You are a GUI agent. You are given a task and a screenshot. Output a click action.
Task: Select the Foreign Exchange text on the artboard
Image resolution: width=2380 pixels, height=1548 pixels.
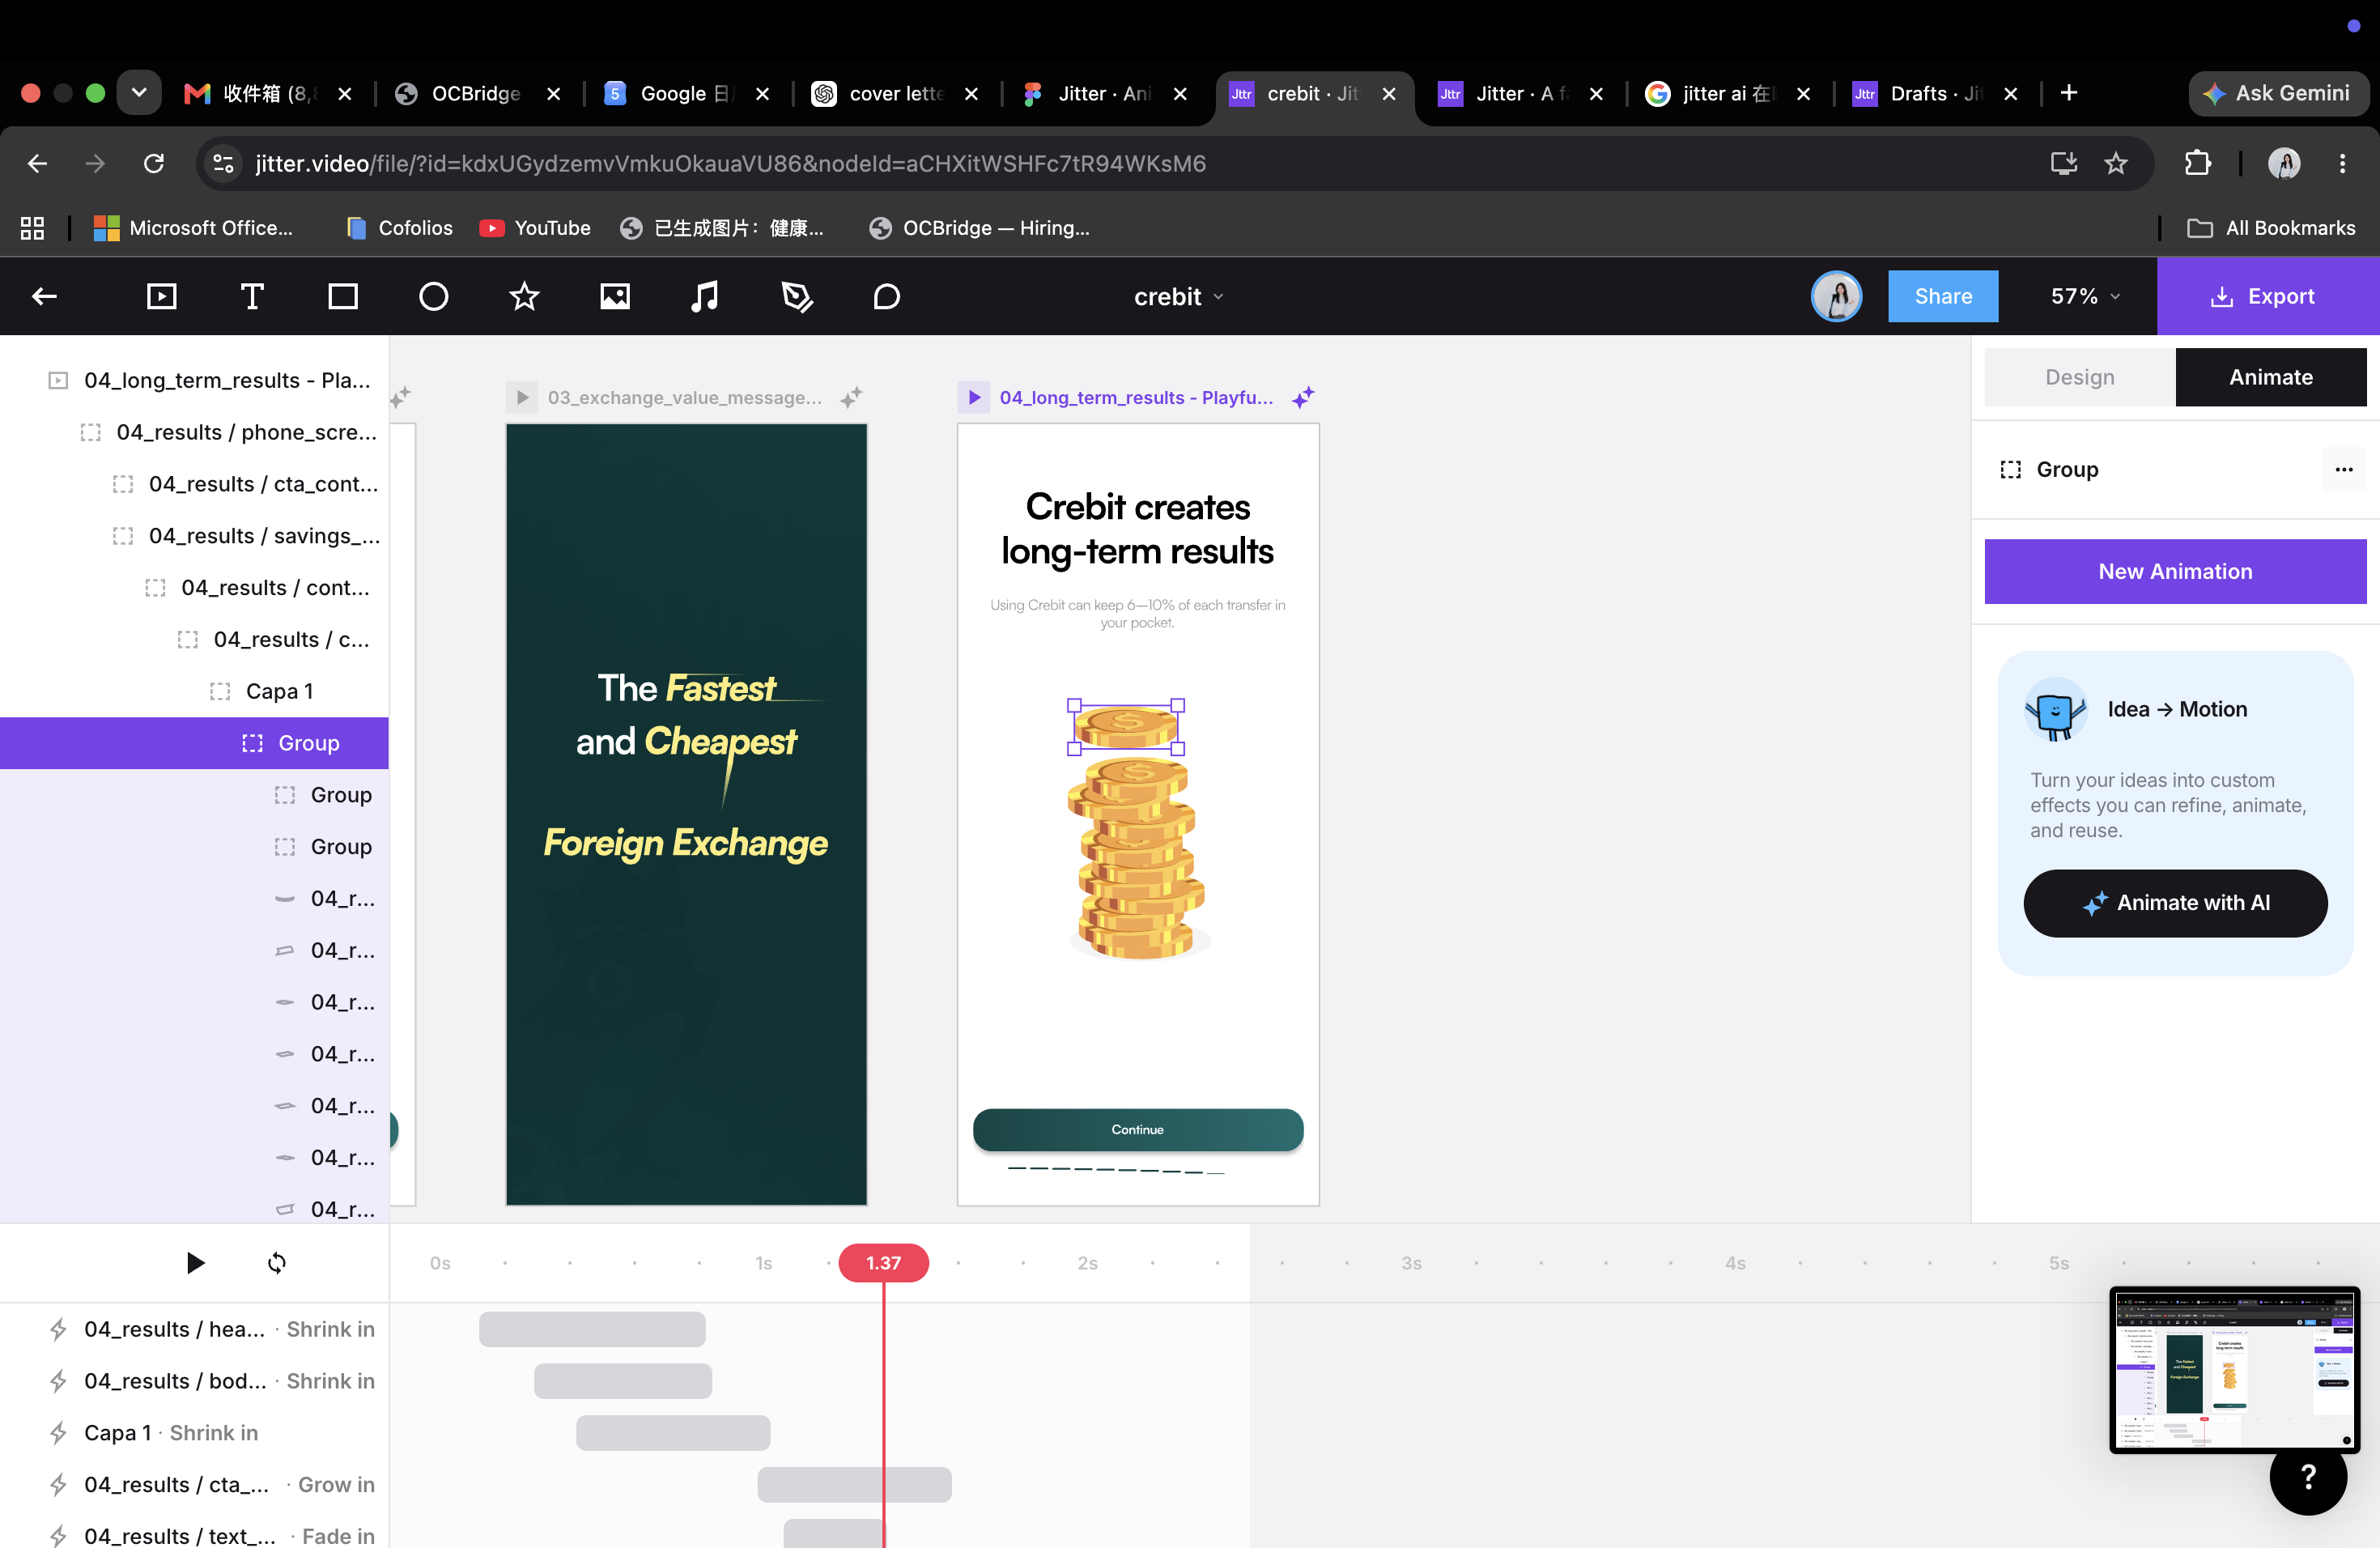tap(685, 843)
